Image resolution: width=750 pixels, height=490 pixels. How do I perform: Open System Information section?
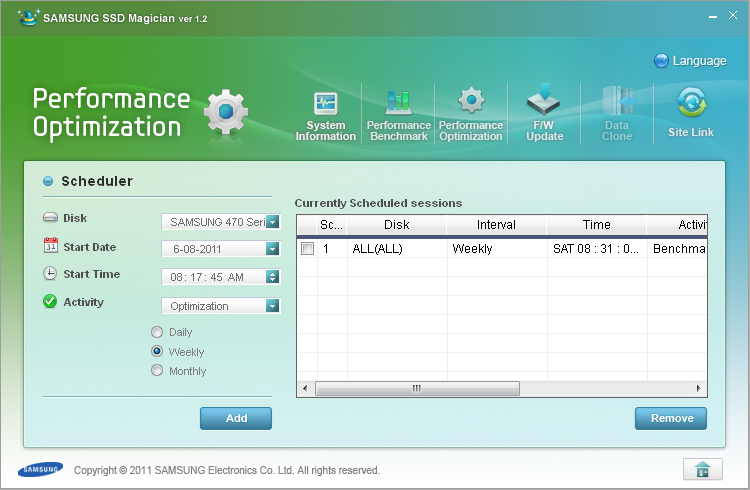[326, 115]
